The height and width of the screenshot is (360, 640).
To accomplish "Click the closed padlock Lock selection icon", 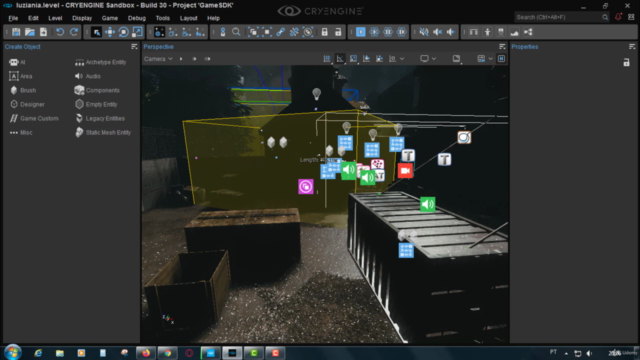I will point(324,32).
